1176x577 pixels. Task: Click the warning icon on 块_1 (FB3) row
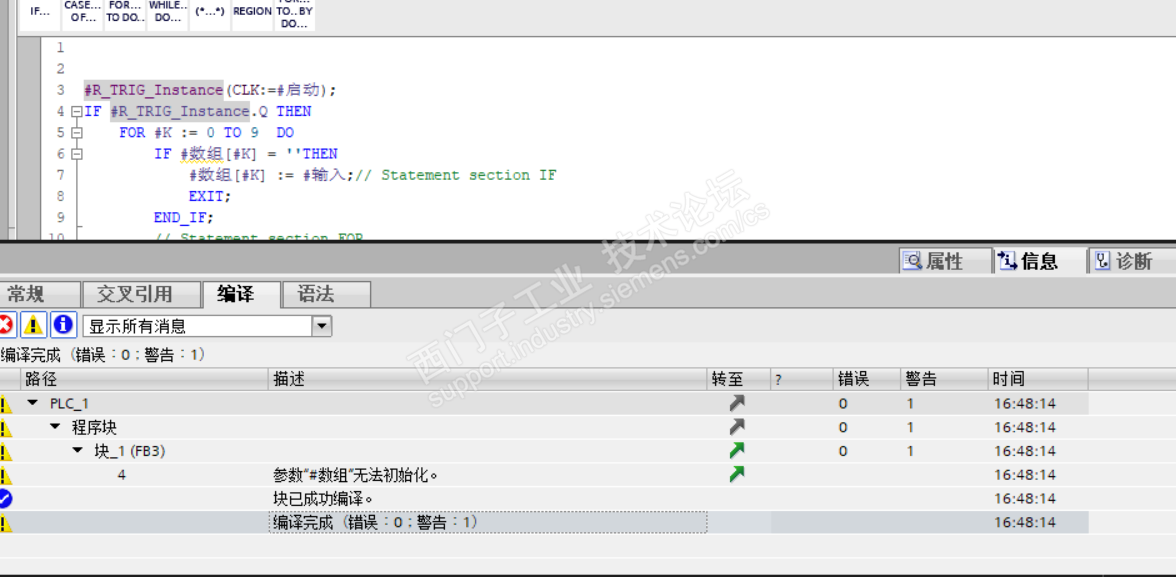pyautogui.click(x=5, y=452)
